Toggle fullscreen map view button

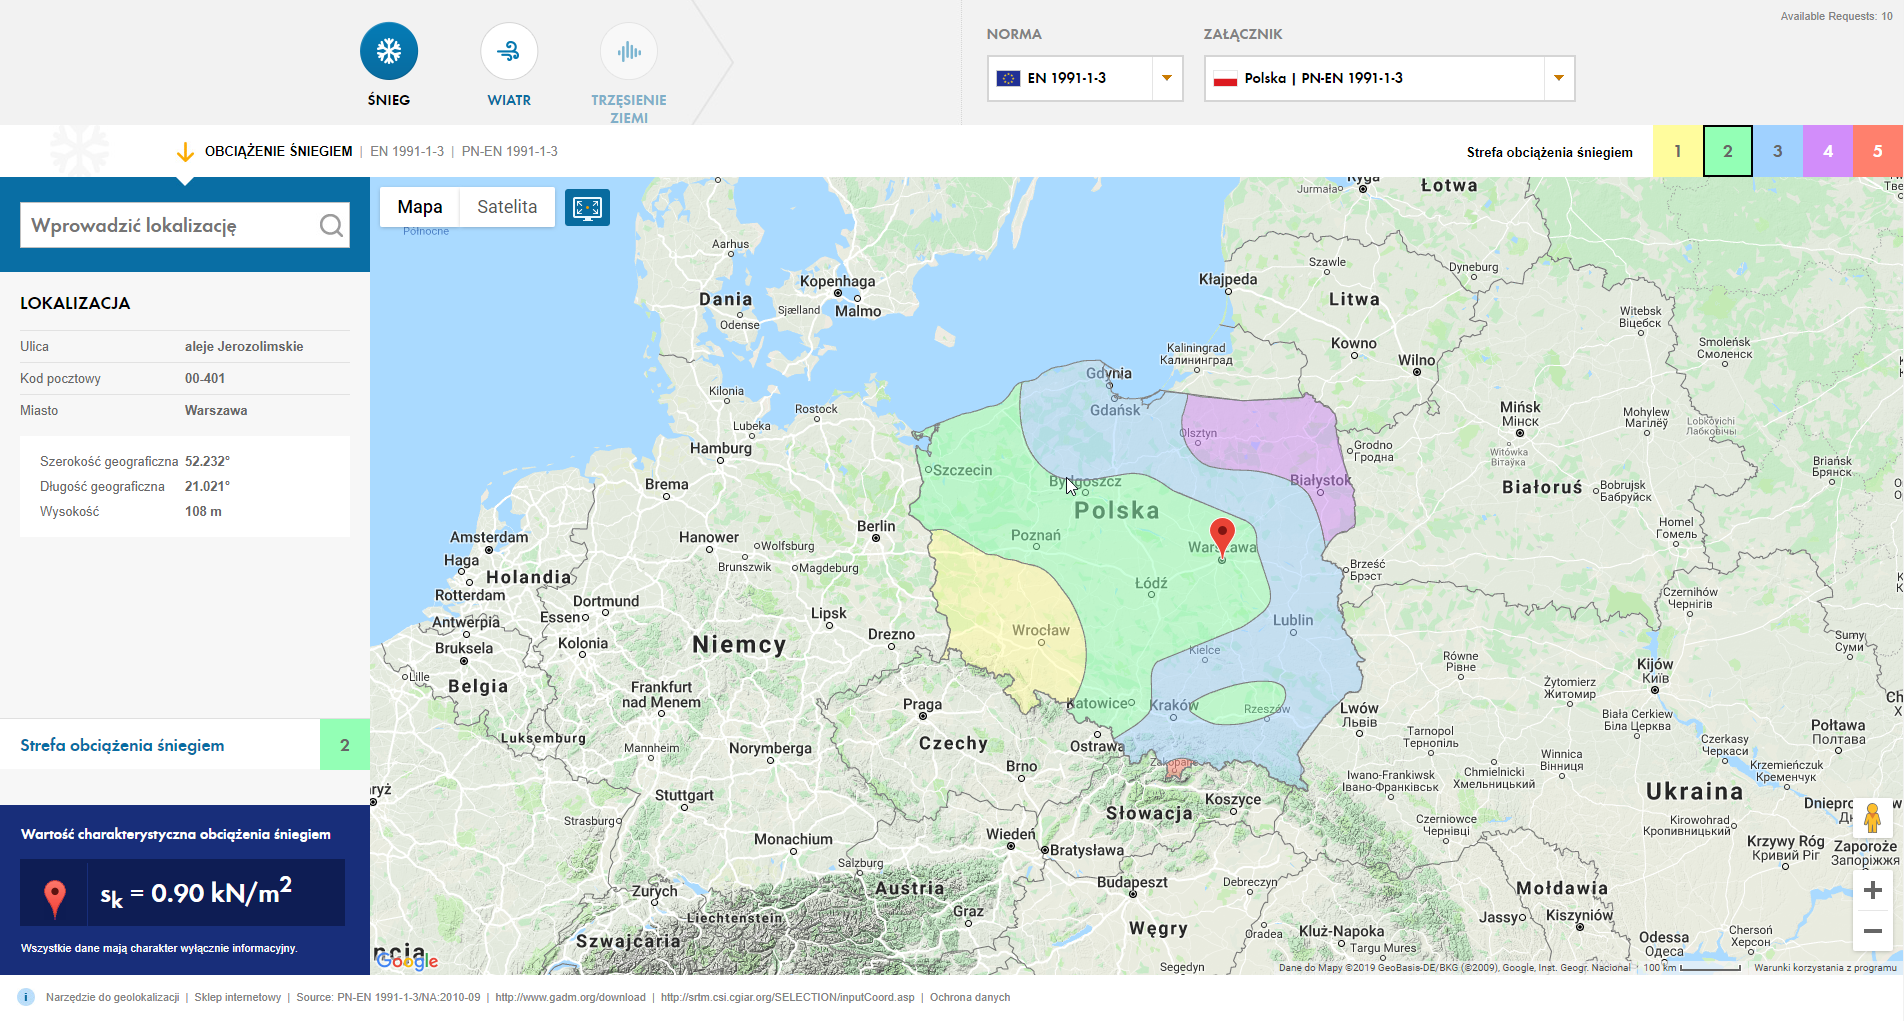point(587,208)
